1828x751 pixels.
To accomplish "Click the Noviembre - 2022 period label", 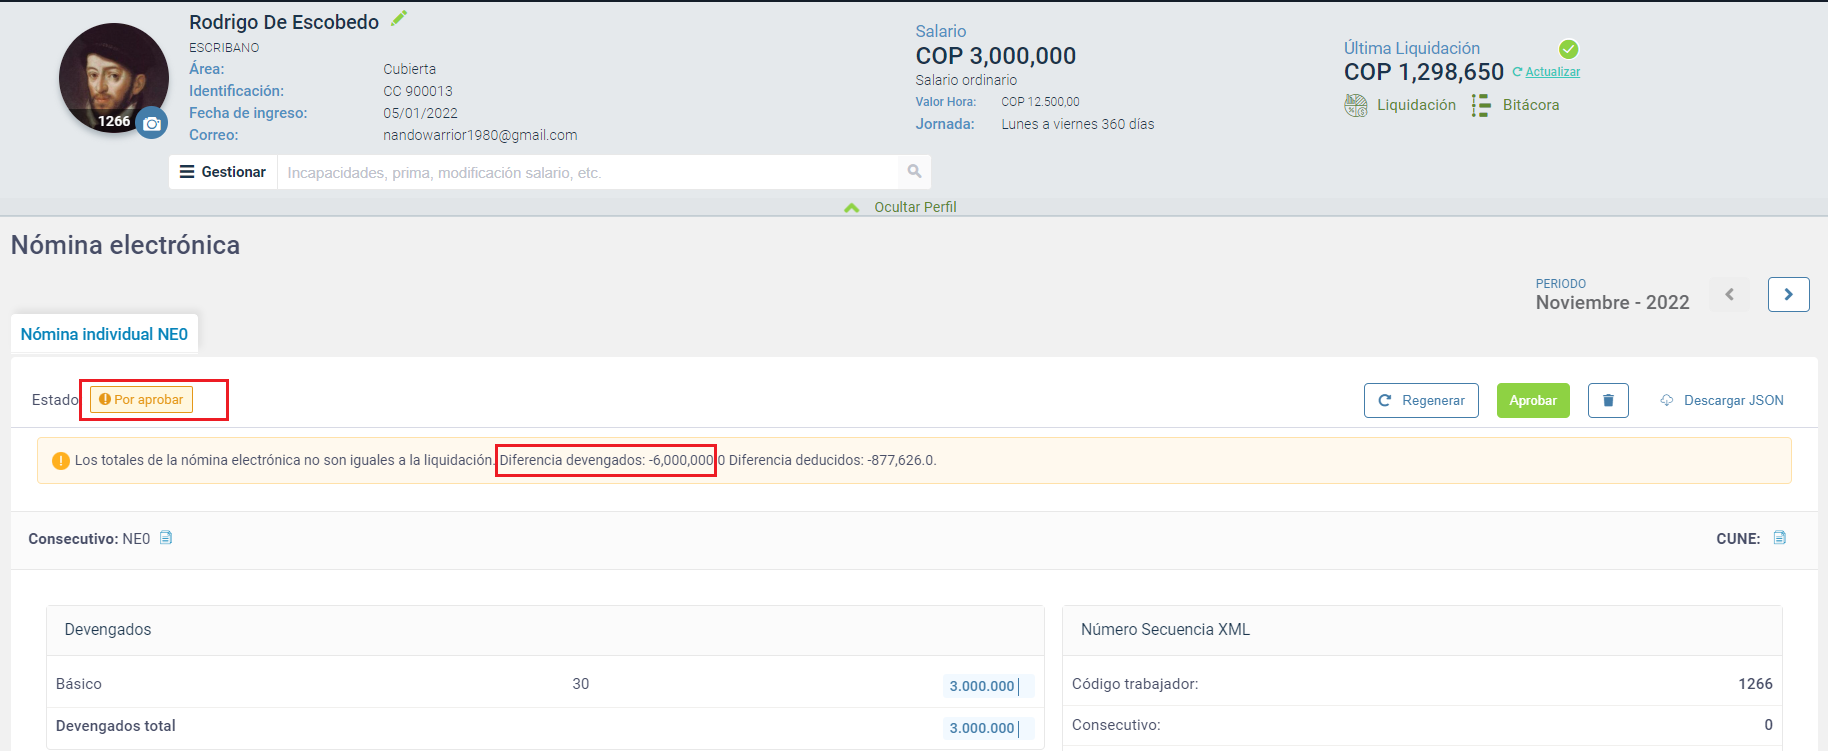I will click(1612, 302).
